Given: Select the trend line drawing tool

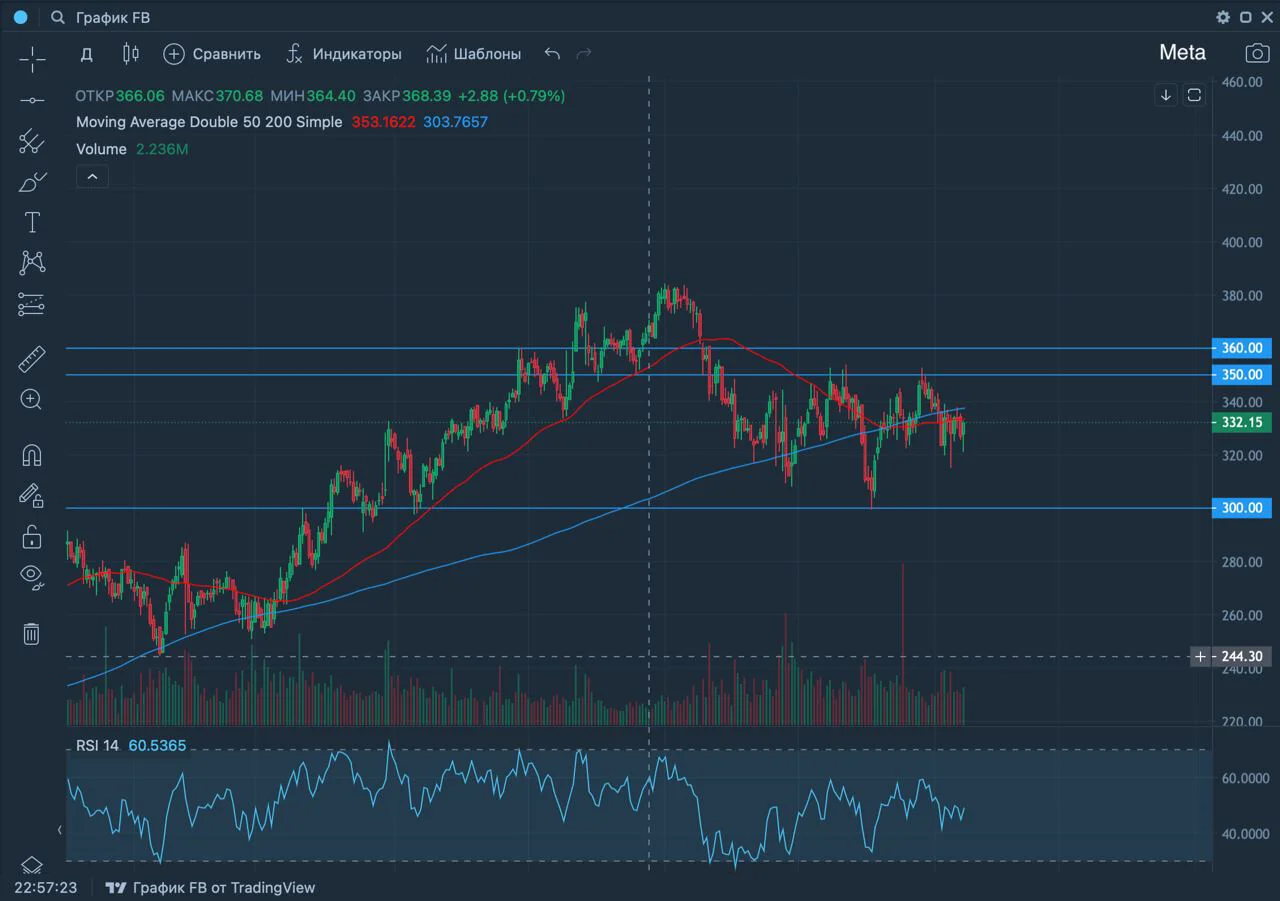Looking at the screenshot, I should (x=32, y=100).
